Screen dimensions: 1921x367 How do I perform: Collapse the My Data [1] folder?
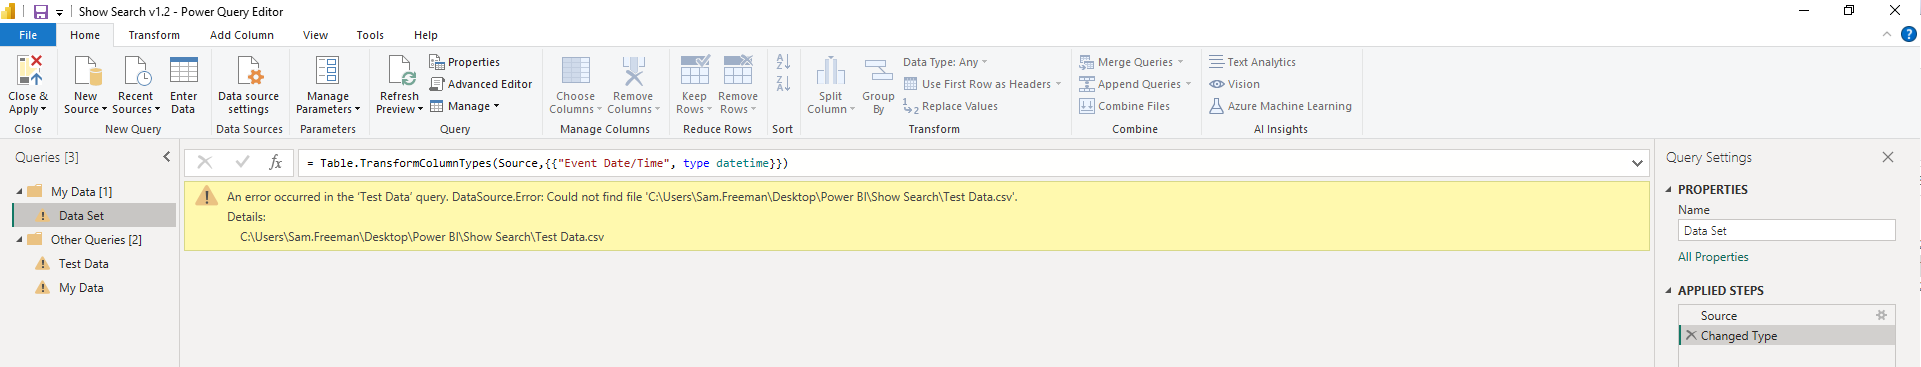tap(19, 191)
